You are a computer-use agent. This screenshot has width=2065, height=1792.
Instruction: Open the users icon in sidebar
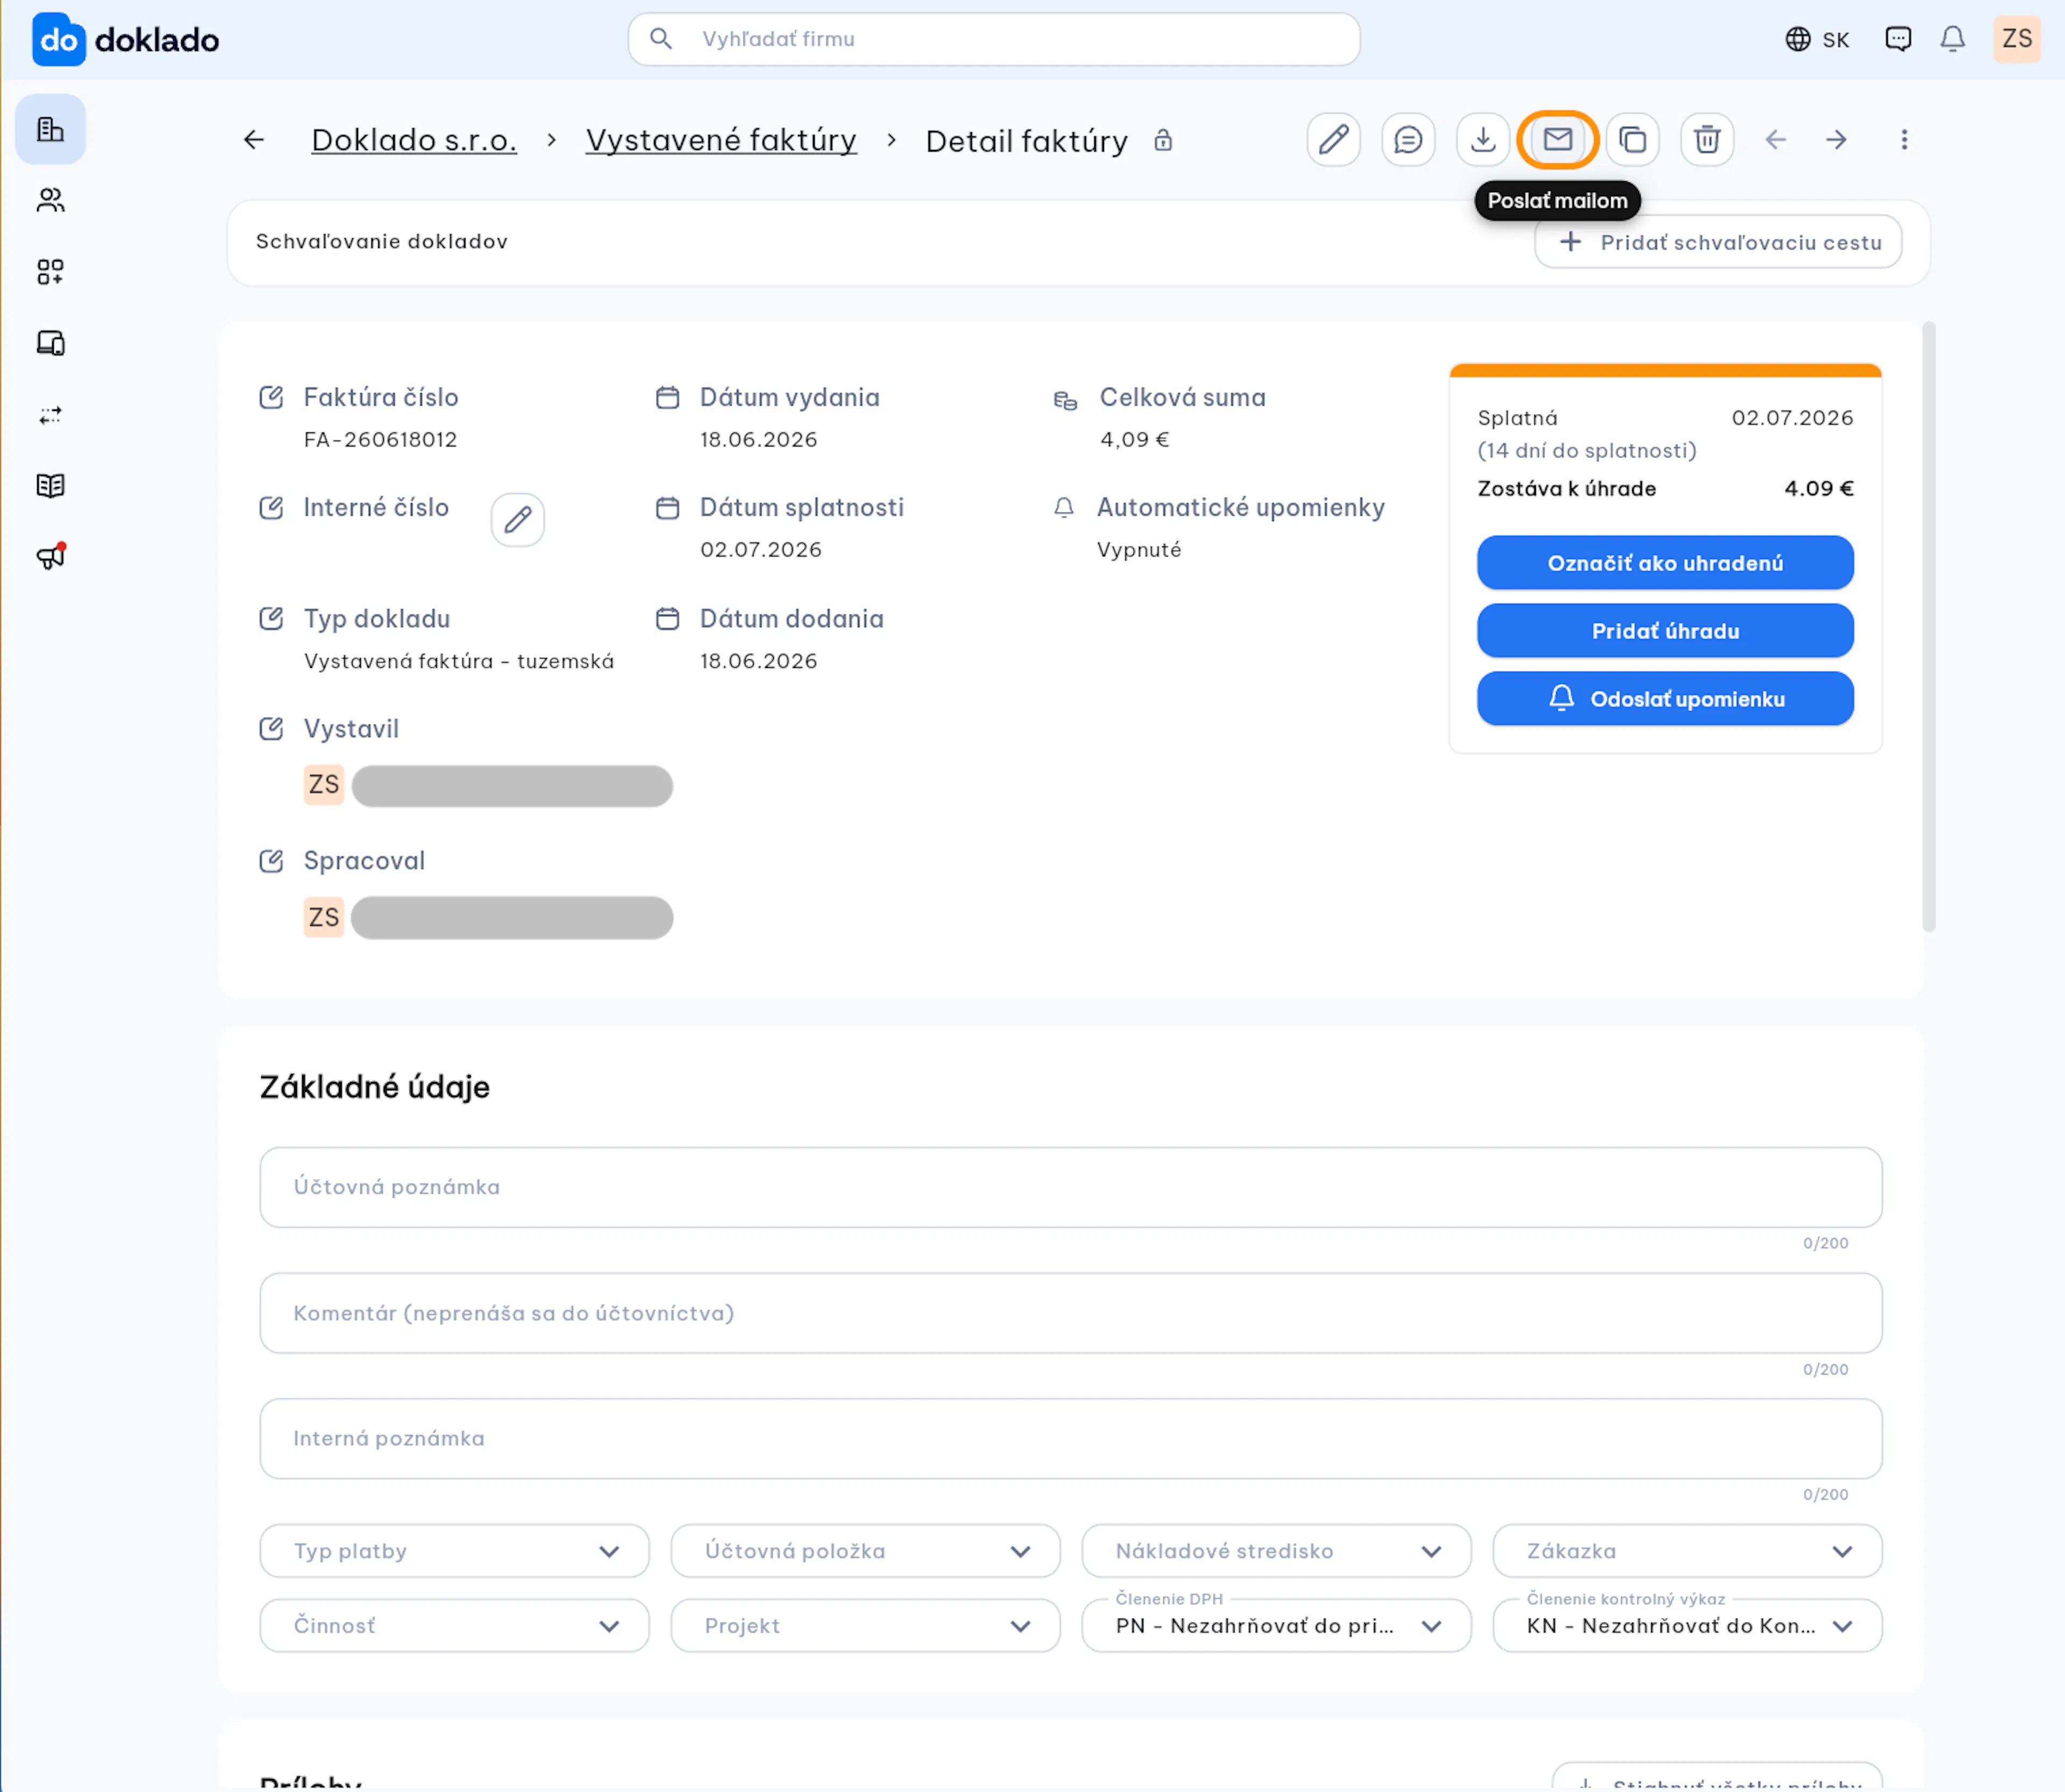(x=50, y=200)
